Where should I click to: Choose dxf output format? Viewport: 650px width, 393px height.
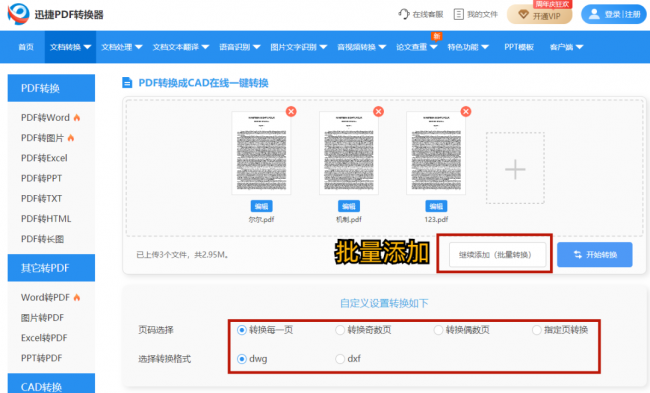340,359
